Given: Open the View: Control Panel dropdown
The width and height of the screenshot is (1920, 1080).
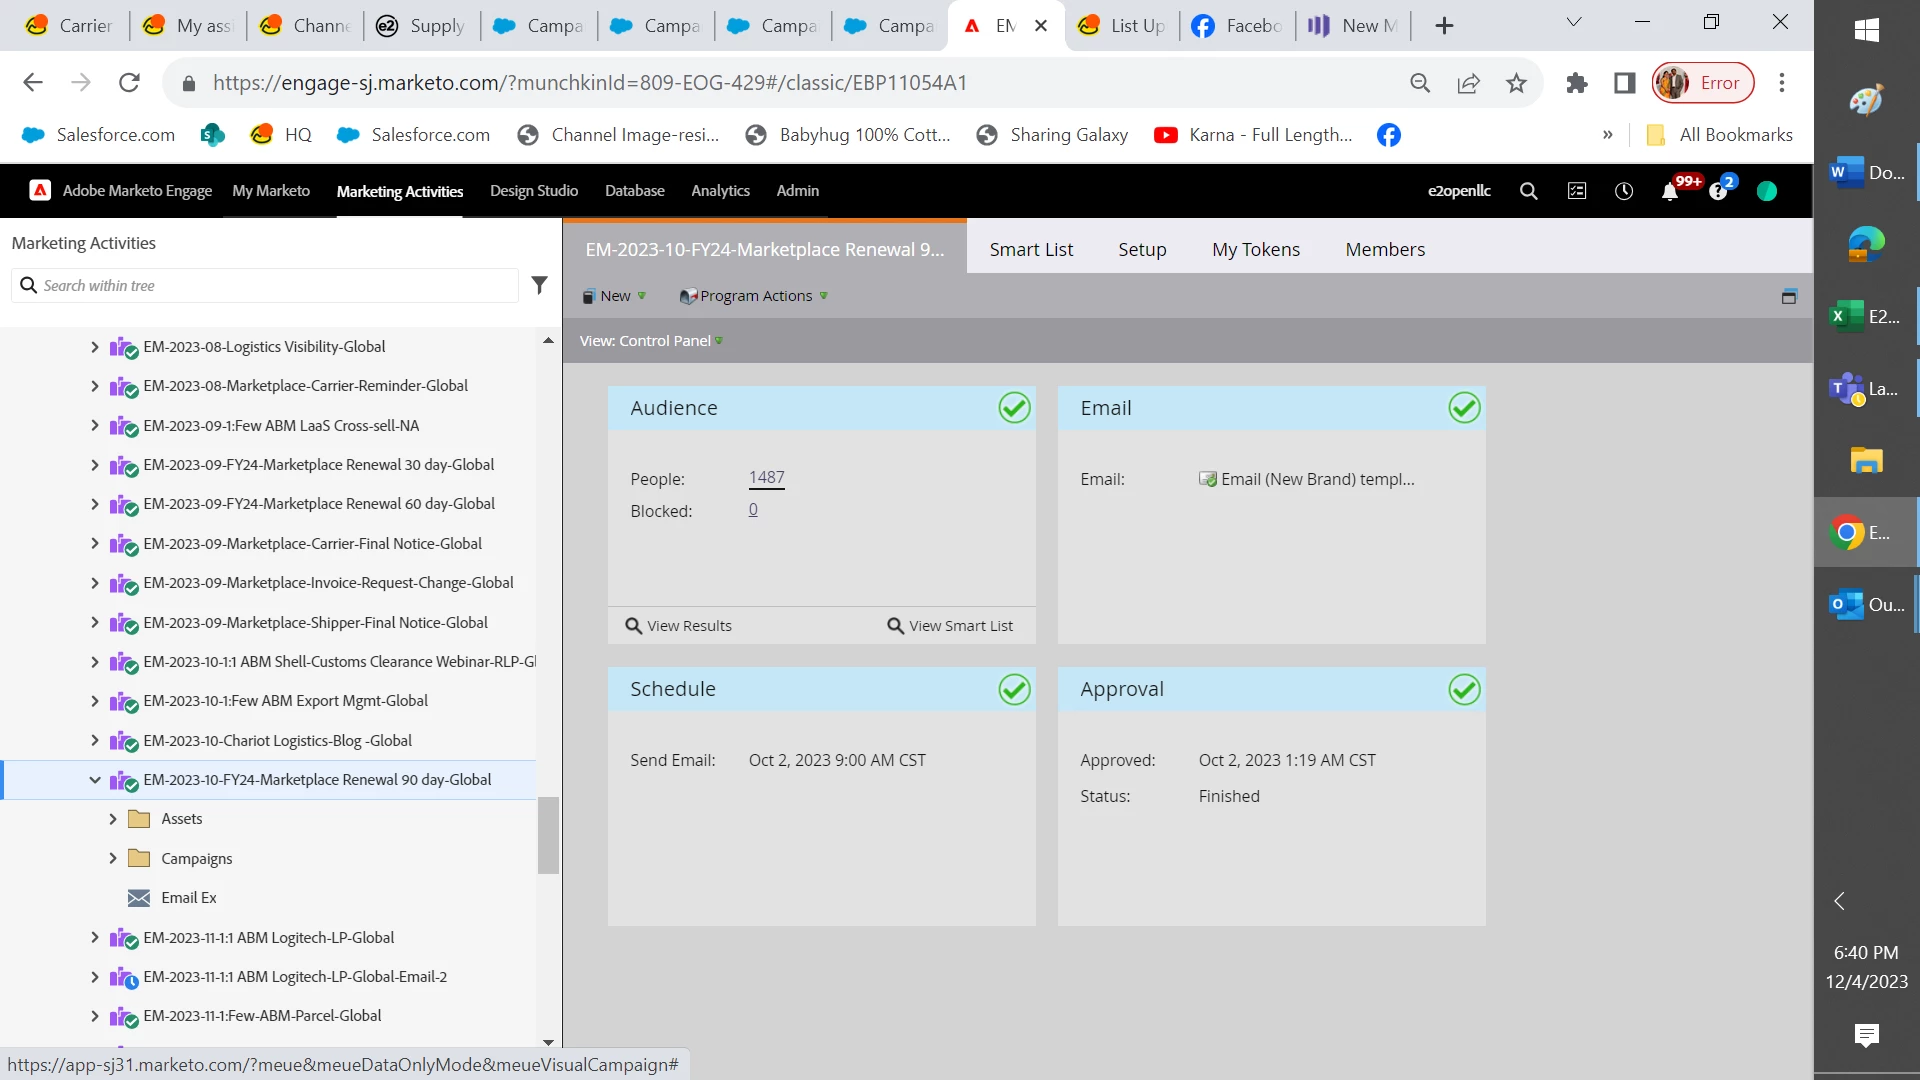Looking at the screenshot, I should click(651, 341).
